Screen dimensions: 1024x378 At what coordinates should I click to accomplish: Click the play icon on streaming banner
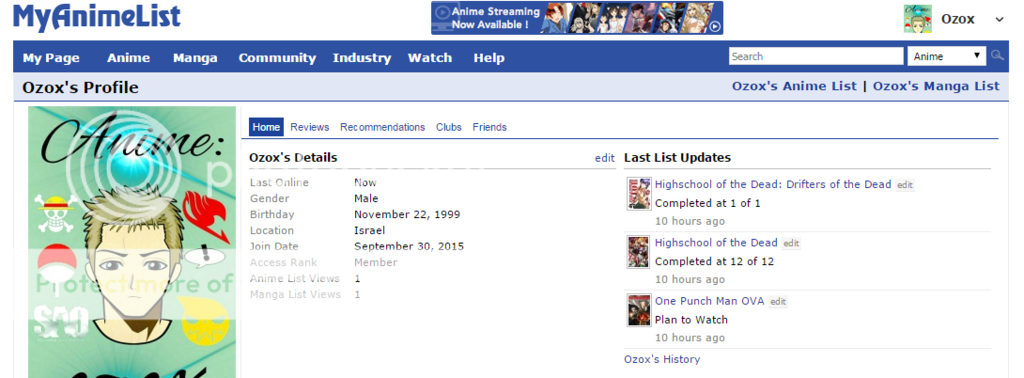715,27
